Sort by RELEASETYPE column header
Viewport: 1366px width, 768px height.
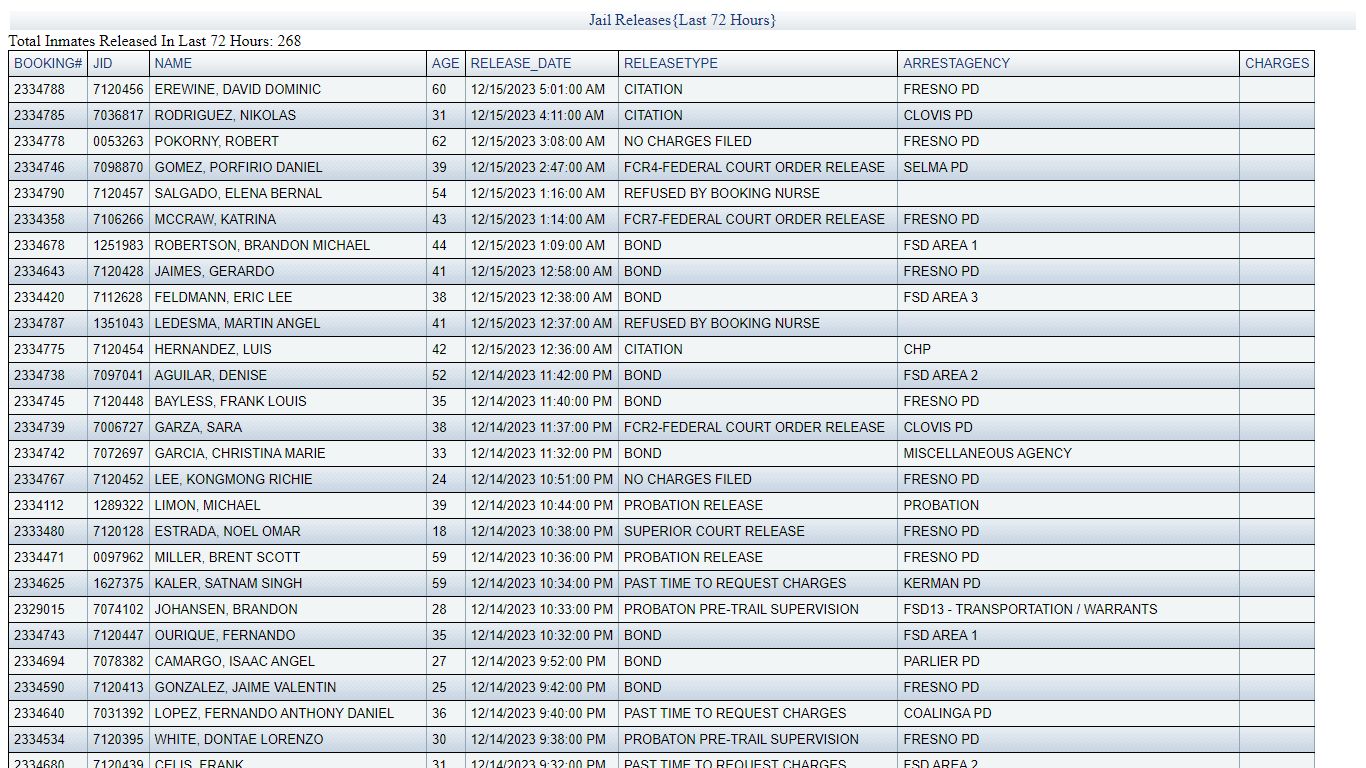point(671,63)
